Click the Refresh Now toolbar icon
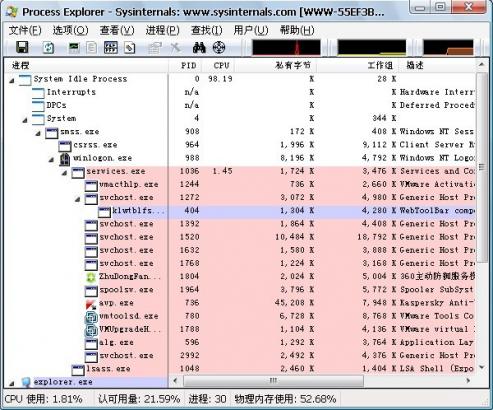Image resolution: width=493 pixels, height=410 pixels. (49, 48)
